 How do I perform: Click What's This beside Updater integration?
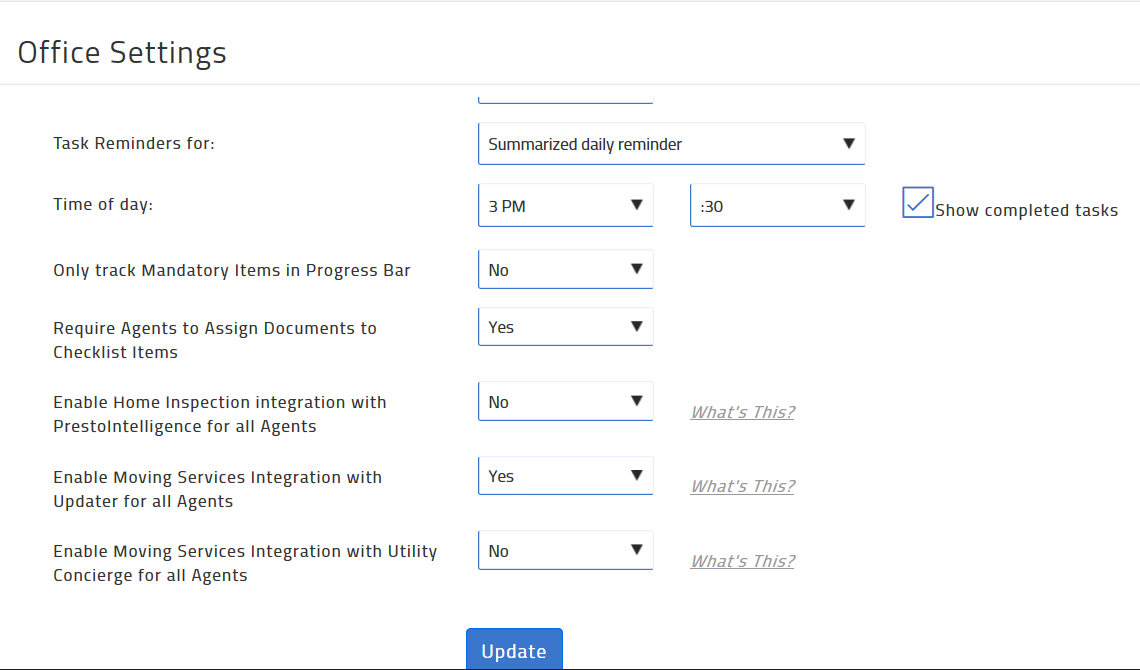pyautogui.click(x=742, y=486)
